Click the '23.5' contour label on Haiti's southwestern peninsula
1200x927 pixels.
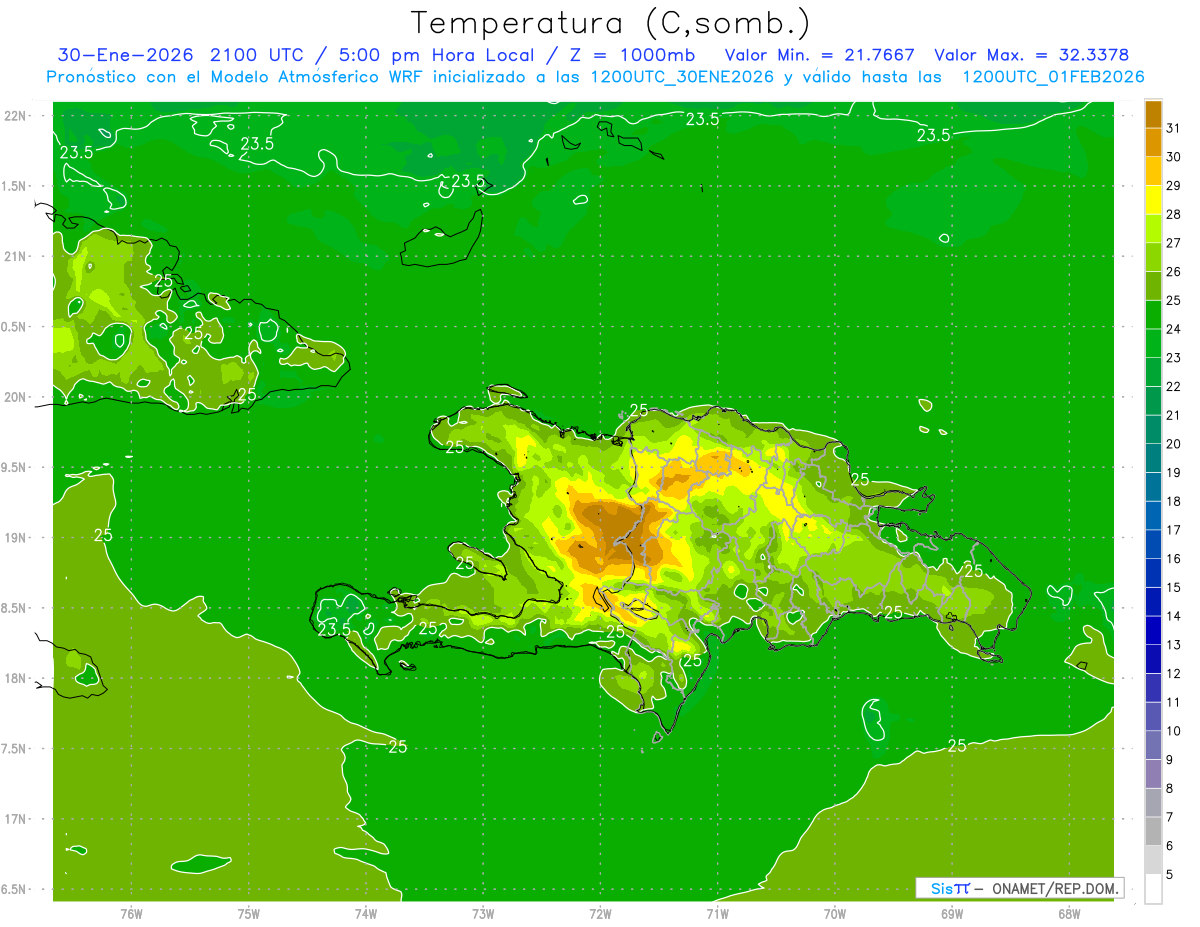pos(335,629)
